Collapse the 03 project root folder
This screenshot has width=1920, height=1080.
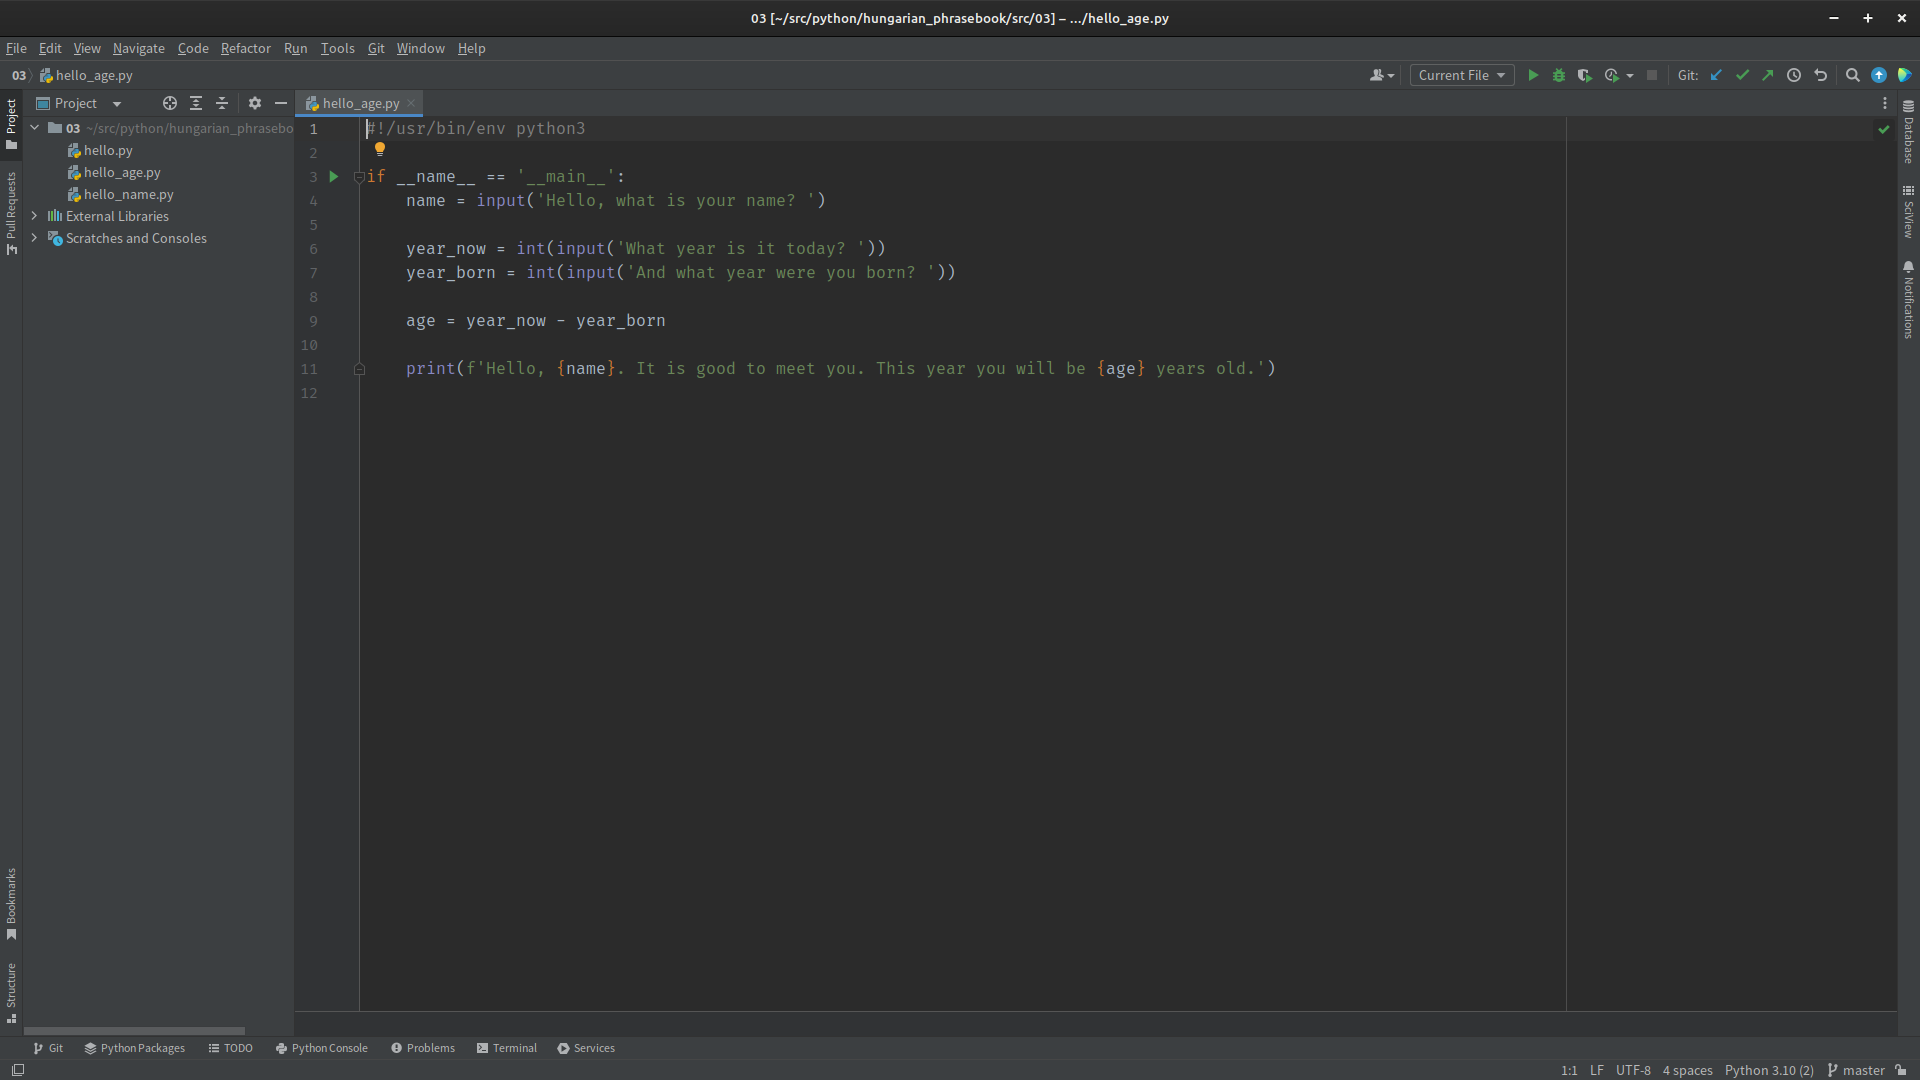point(35,128)
